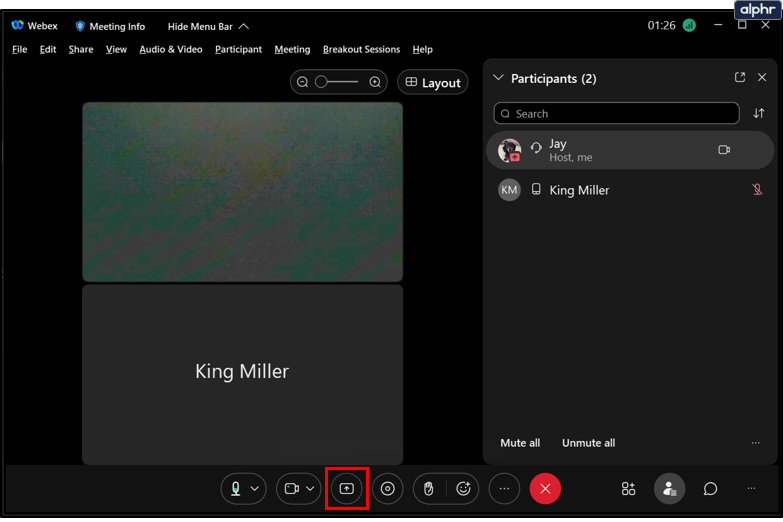This screenshot has height=522, width=783.
Task: Open More options ellipsis in center toolbar
Action: 504,488
